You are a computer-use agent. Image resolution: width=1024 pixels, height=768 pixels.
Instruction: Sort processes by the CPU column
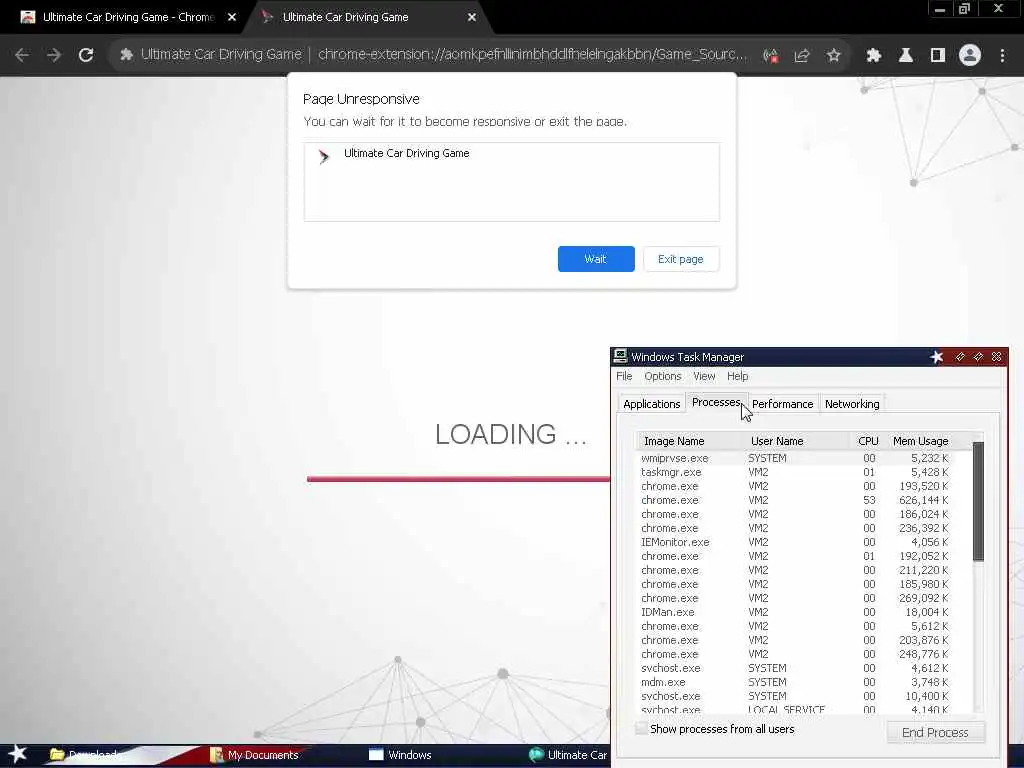(x=867, y=441)
